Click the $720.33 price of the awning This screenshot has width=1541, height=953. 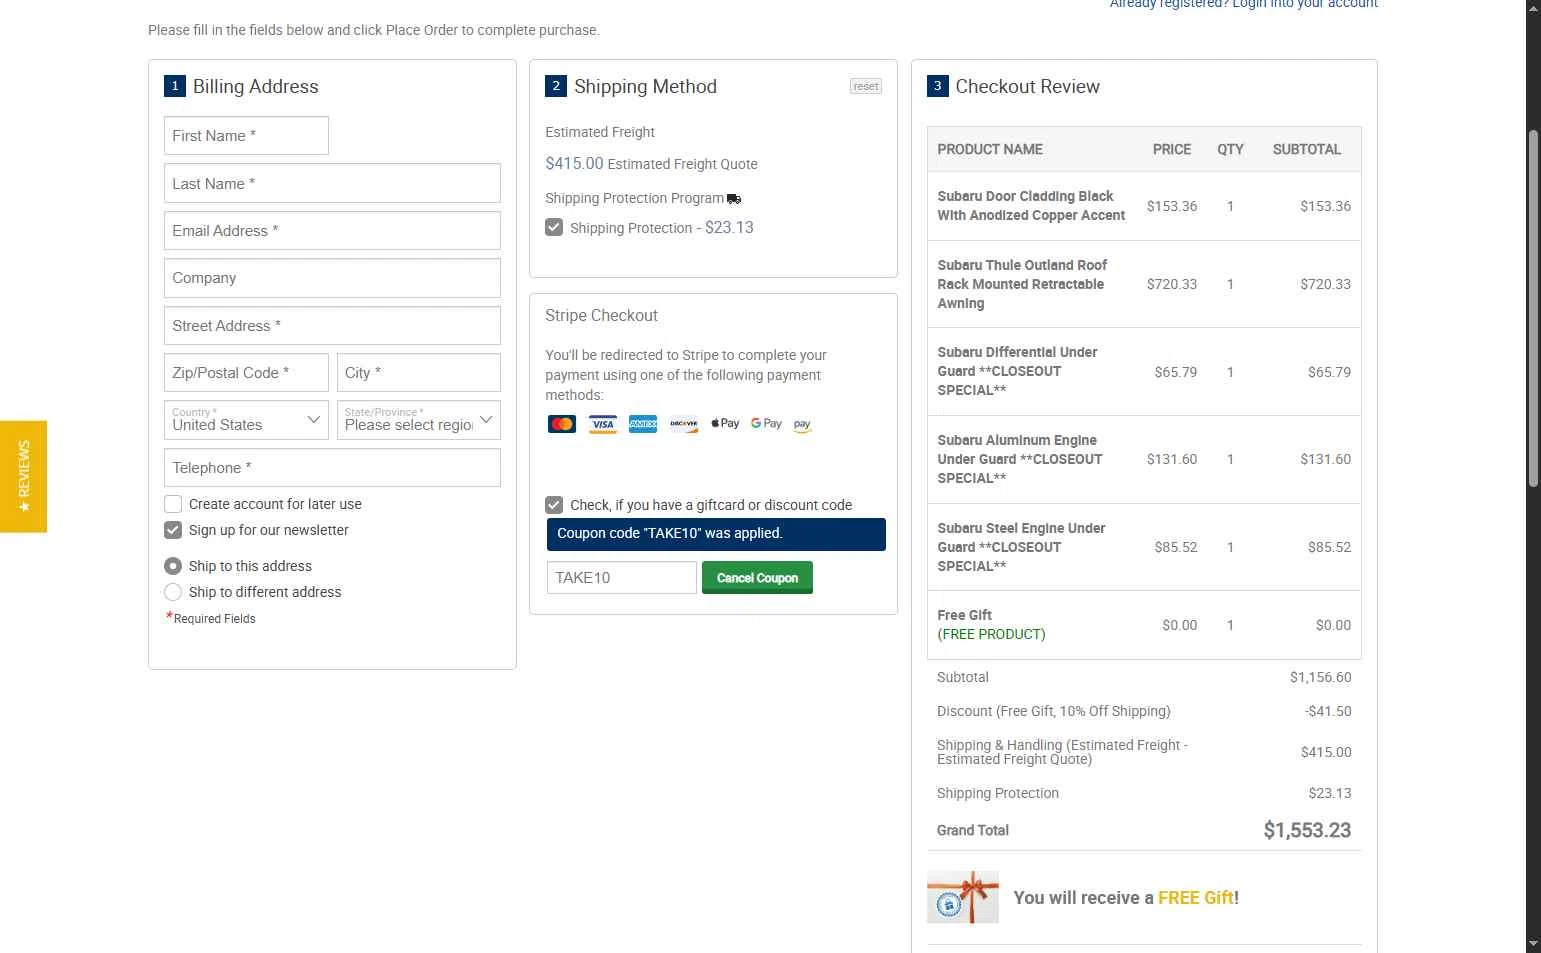click(1172, 284)
